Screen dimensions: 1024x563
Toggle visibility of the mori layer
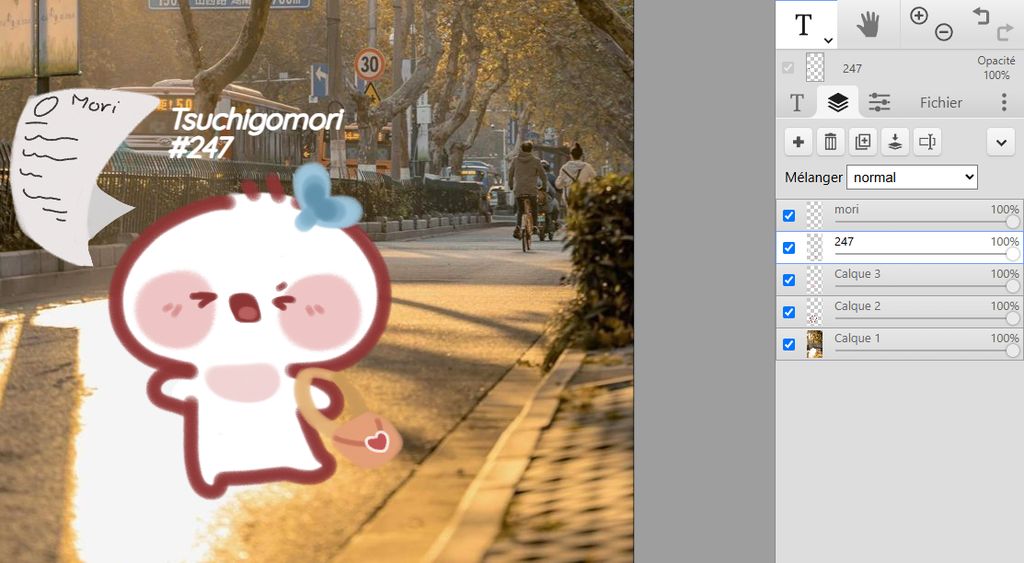(789, 216)
